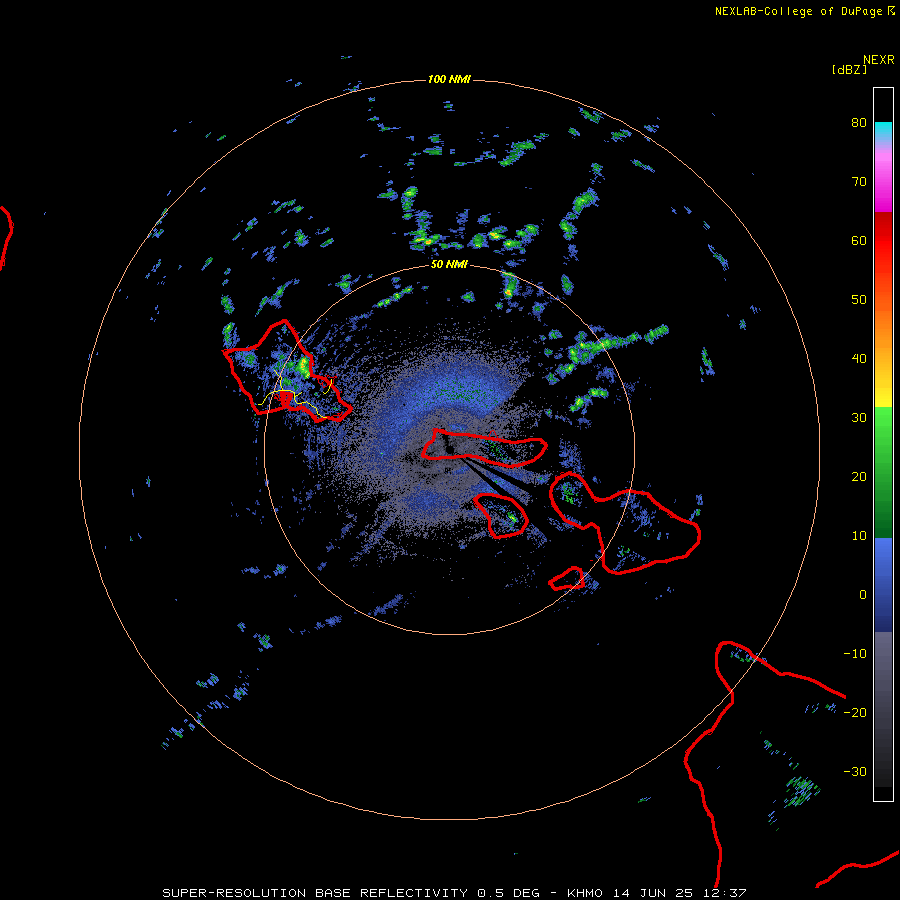Click the [dBZ] units label
This screenshot has height=900, width=900.
(849, 70)
